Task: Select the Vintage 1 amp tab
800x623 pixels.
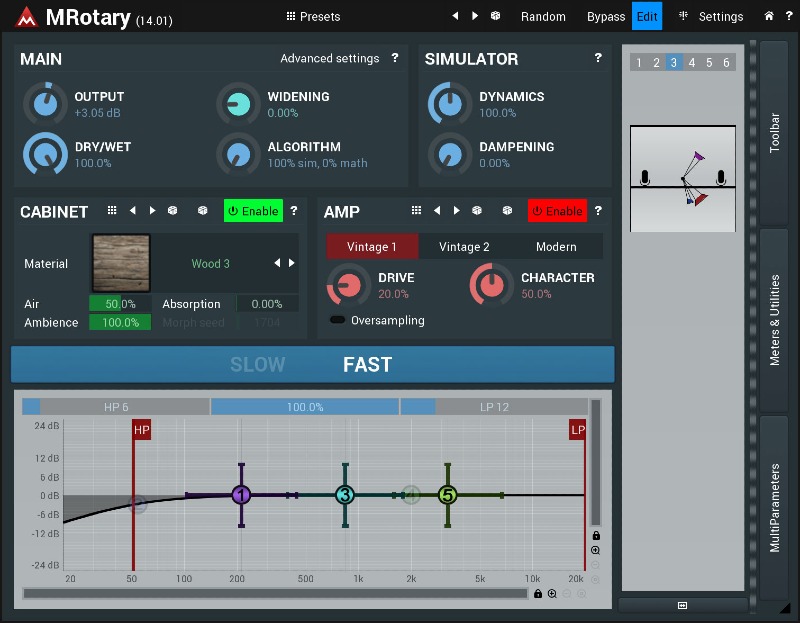Action: pos(372,246)
